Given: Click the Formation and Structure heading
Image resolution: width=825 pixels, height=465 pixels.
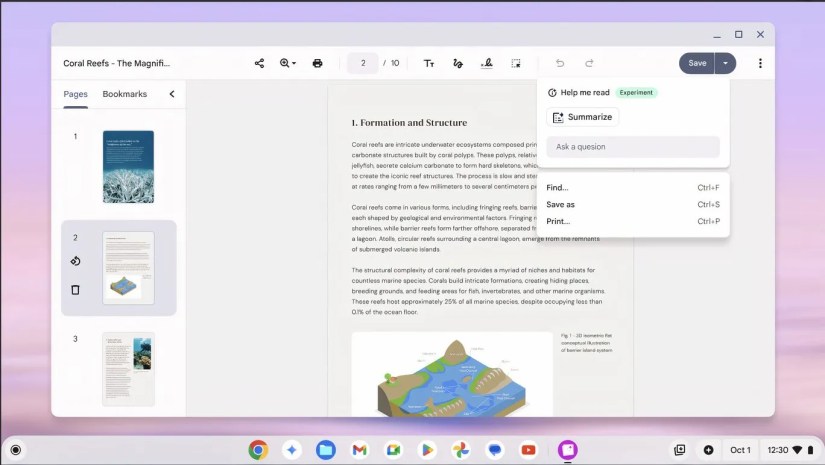Looking at the screenshot, I should coord(409,123).
